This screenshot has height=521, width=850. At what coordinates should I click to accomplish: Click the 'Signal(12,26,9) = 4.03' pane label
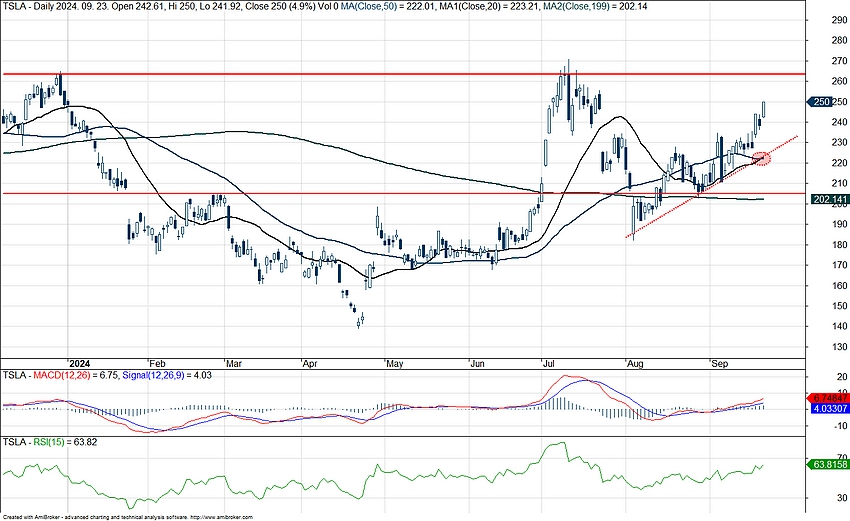(x=167, y=375)
